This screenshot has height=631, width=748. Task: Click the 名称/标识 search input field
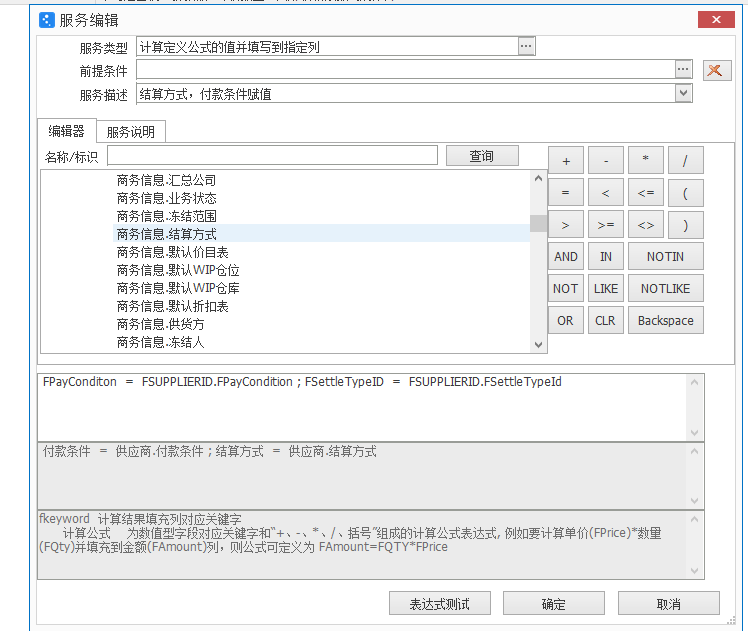[x=272, y=156]
